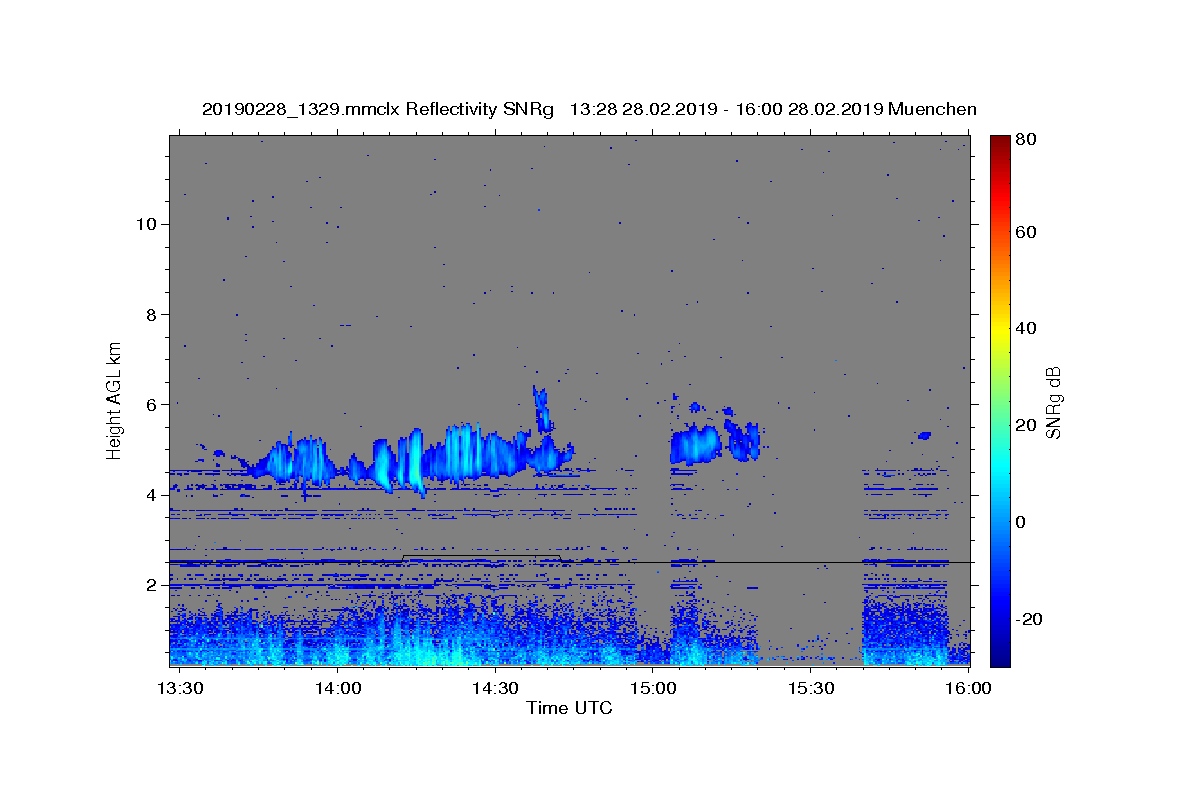Click the colorbar value label 60
The image size is (1200, 800).
(1027, 232)
